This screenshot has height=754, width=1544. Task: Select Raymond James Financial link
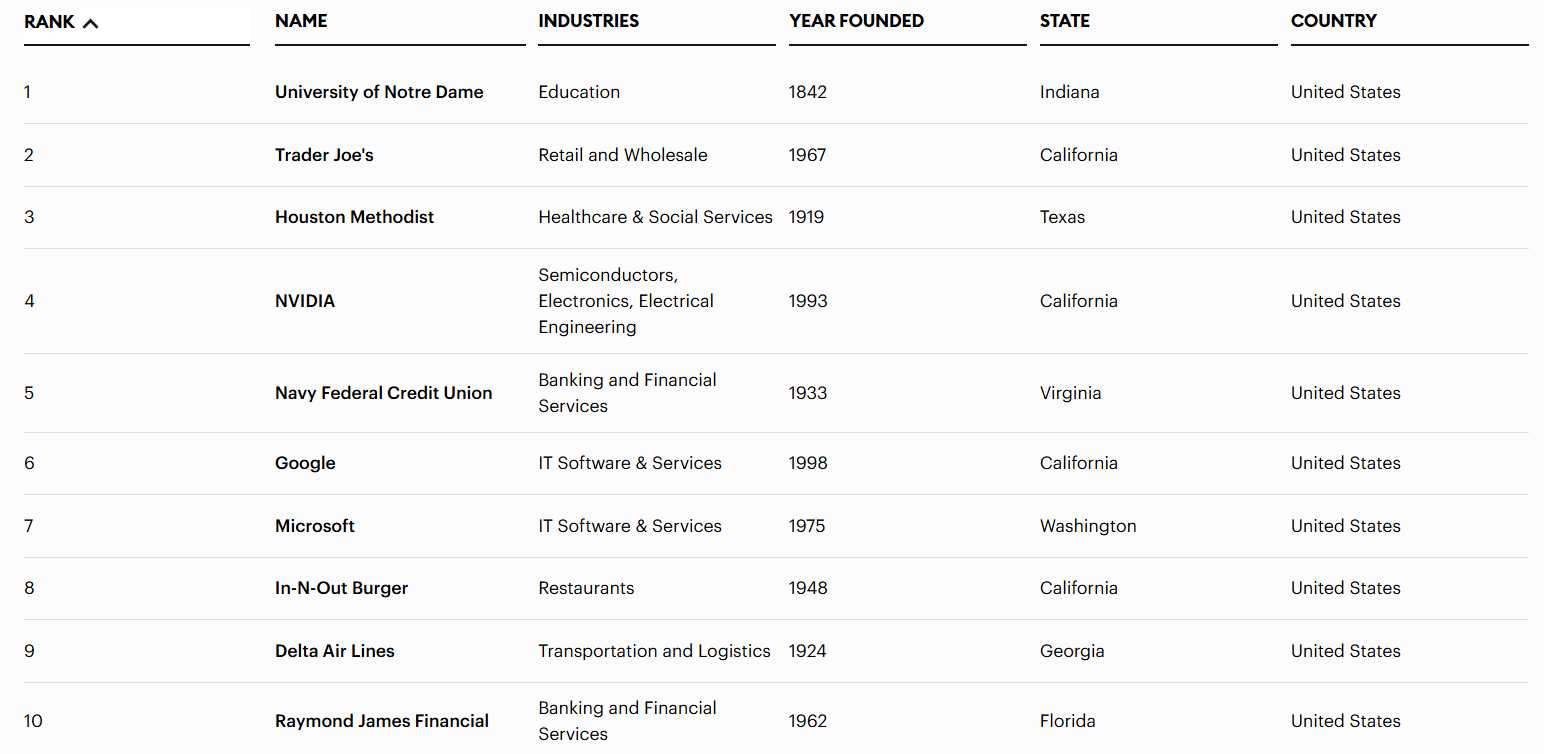382,721
